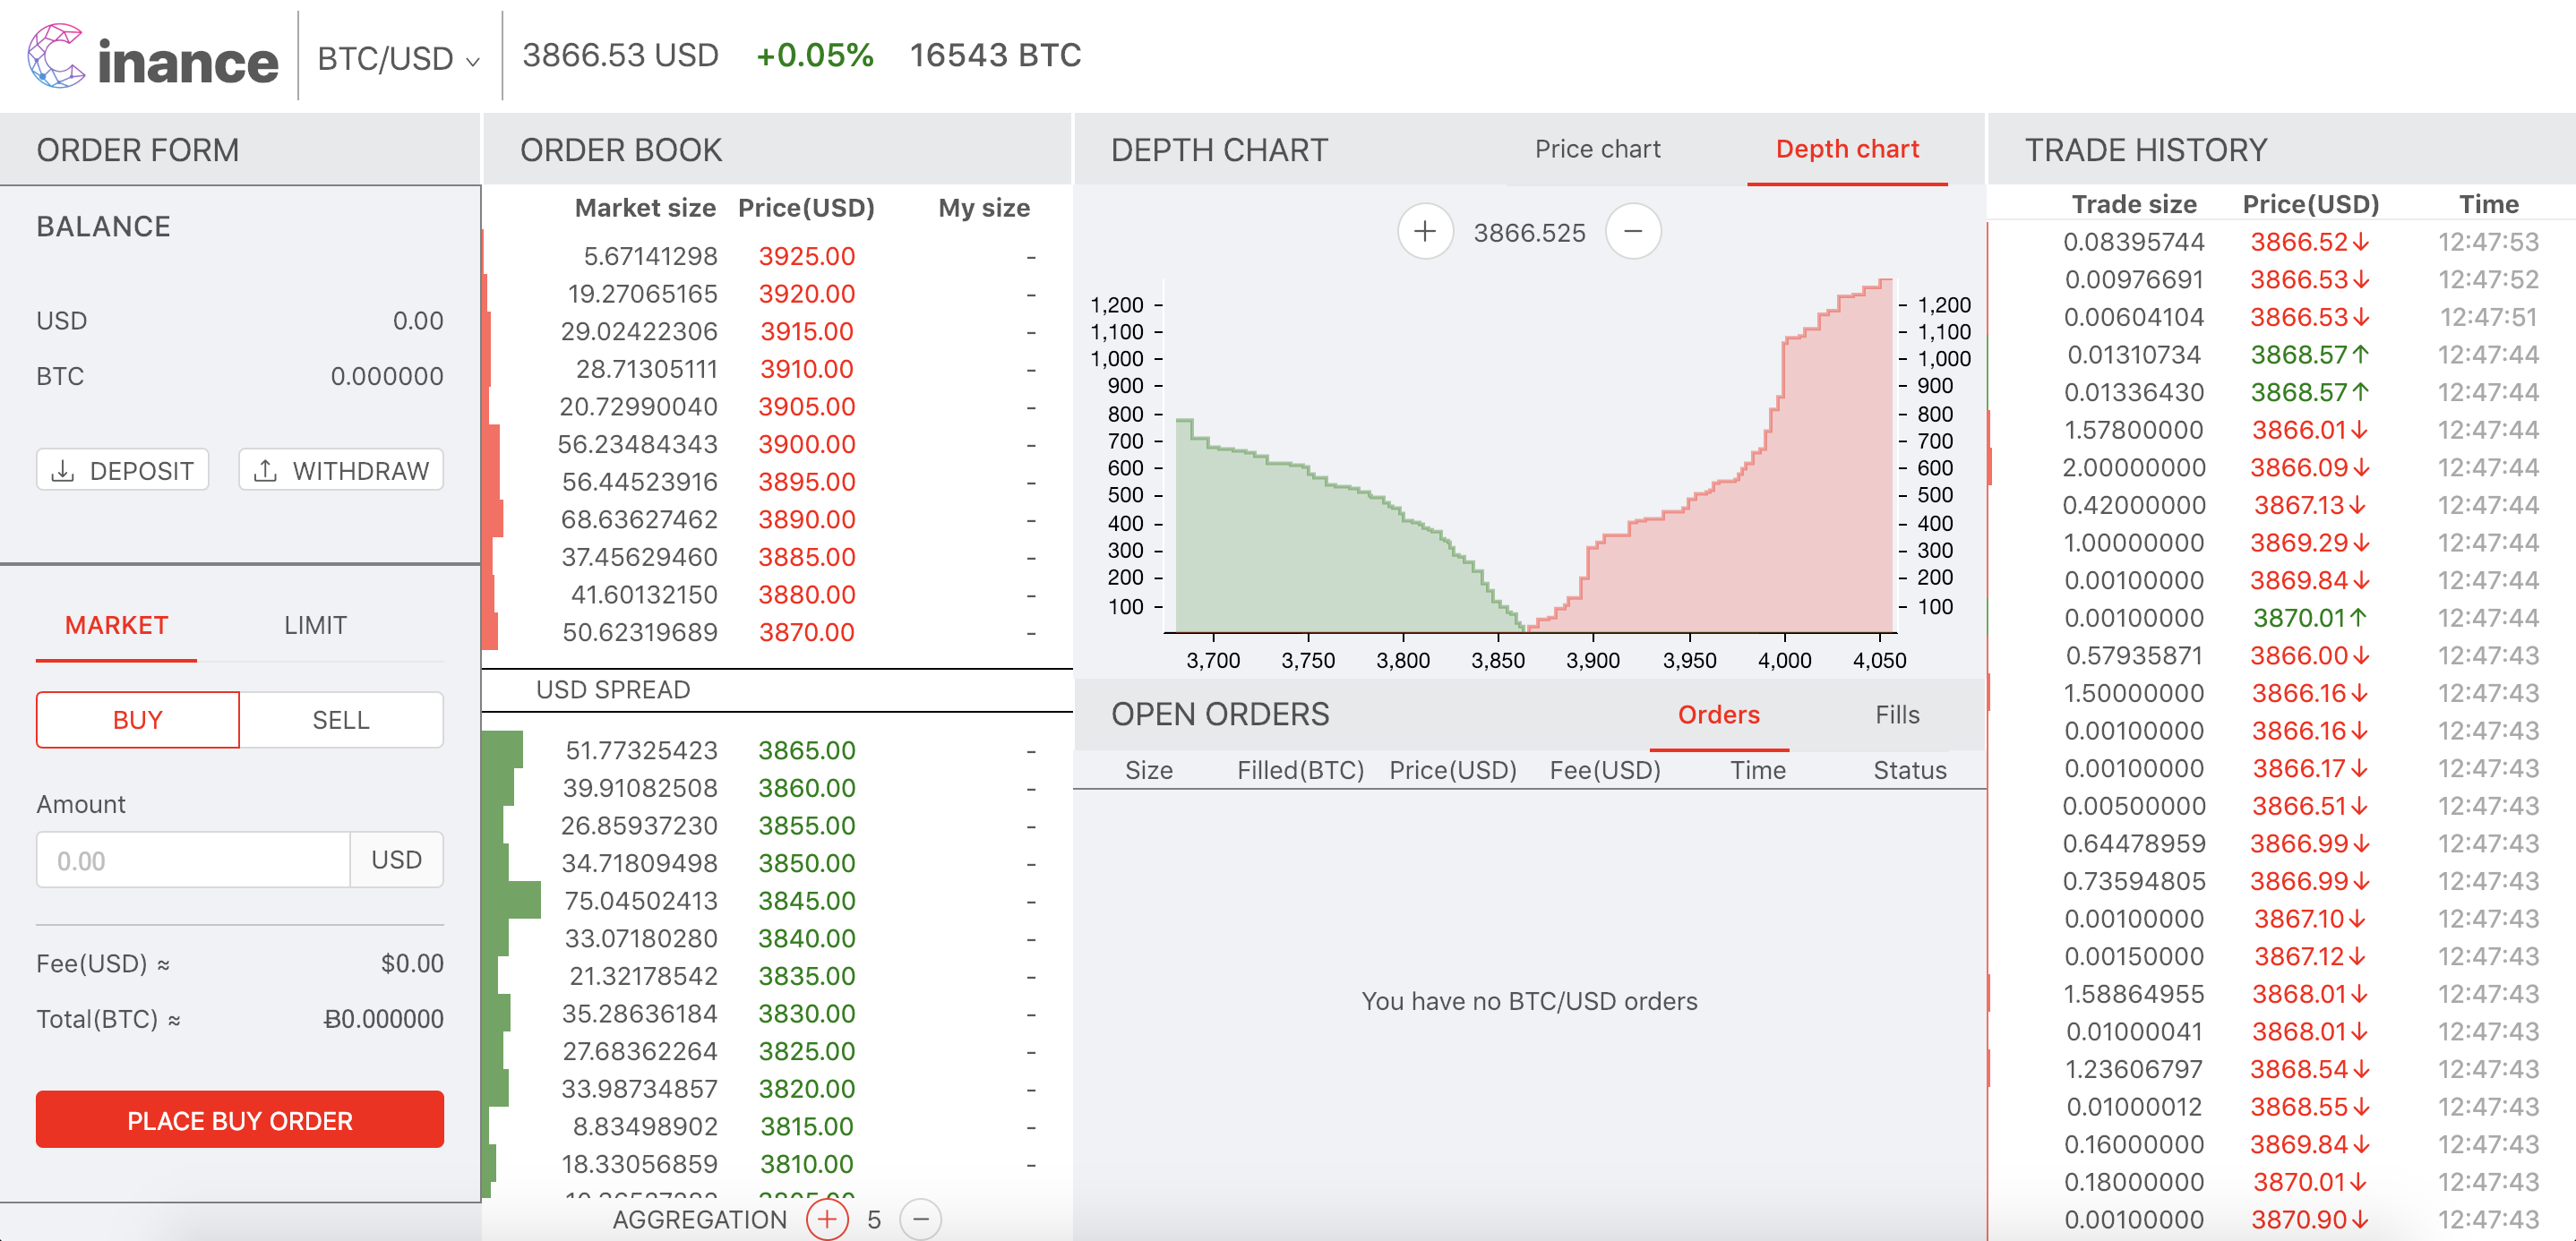Screen dimensions: 2576x1241
Task: Click the USD amount currency selector
Action: click(396, 860)
